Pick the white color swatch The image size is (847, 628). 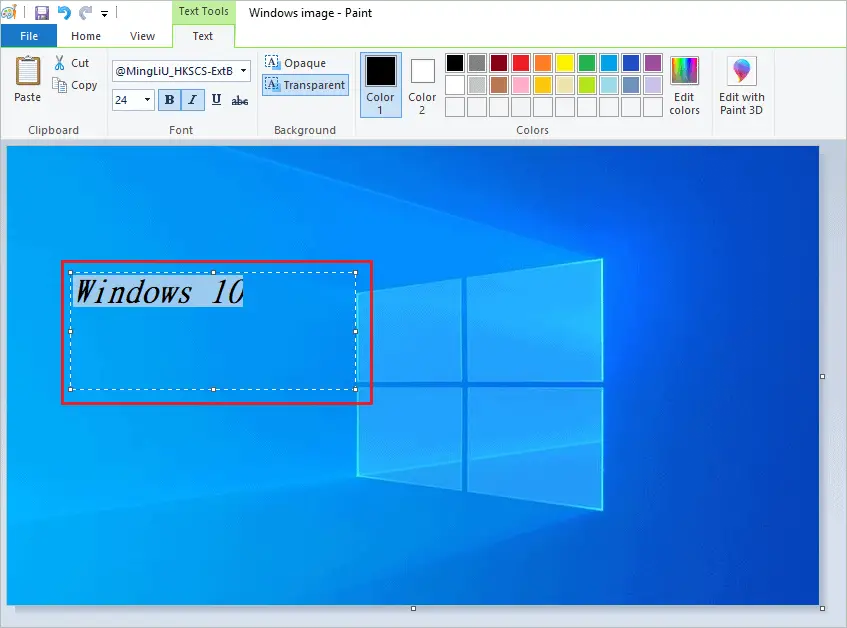tap(455, 85)
